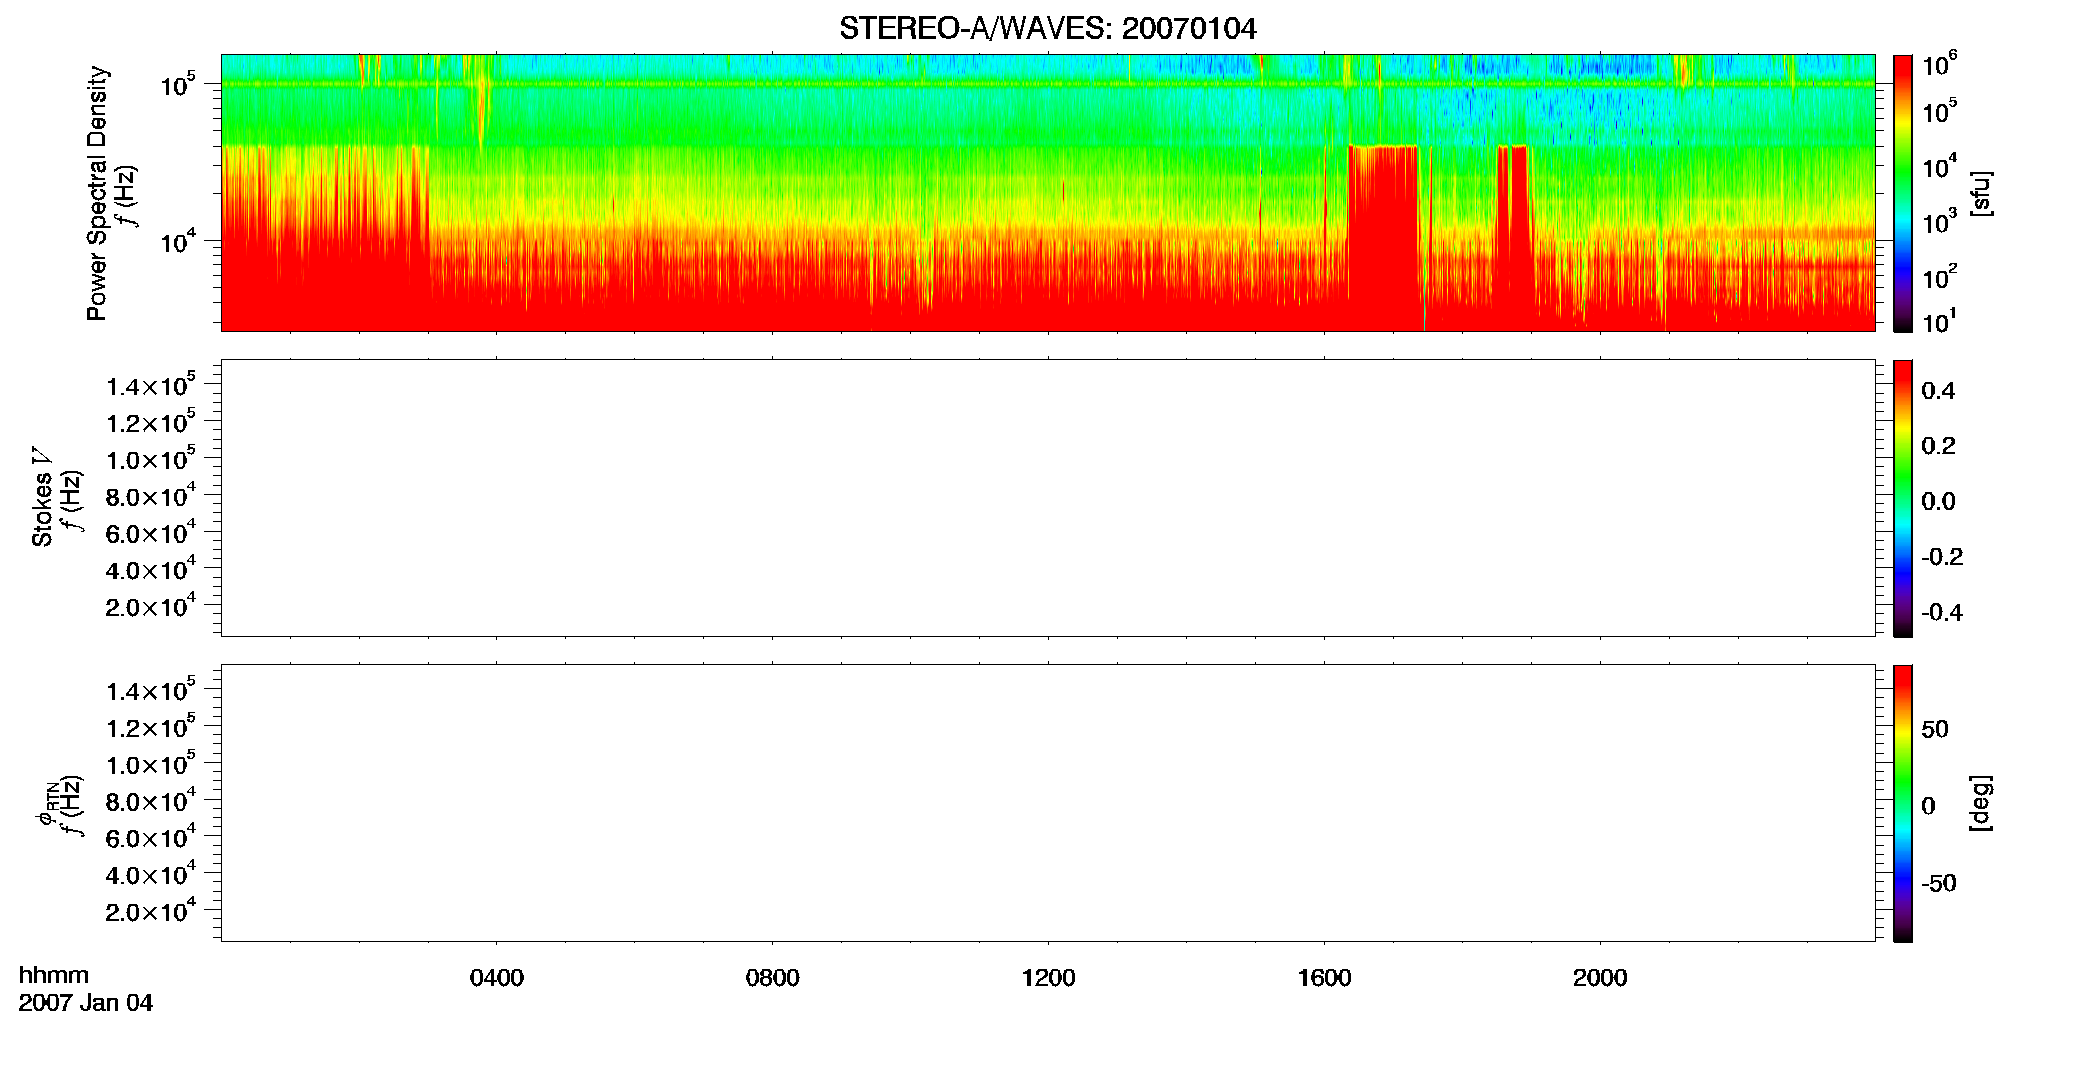Click the 0.4 Stokes V colorbar tick label
This screenshot has height=1080, width=2096.
(1938, 391)
